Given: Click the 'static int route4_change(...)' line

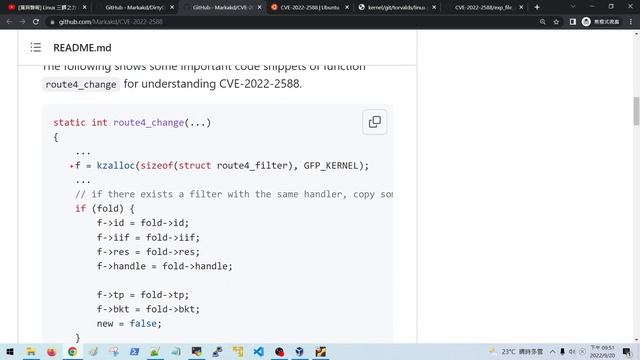Looking at the screenshot, I should pyautogui.click(x=132, y=122).
